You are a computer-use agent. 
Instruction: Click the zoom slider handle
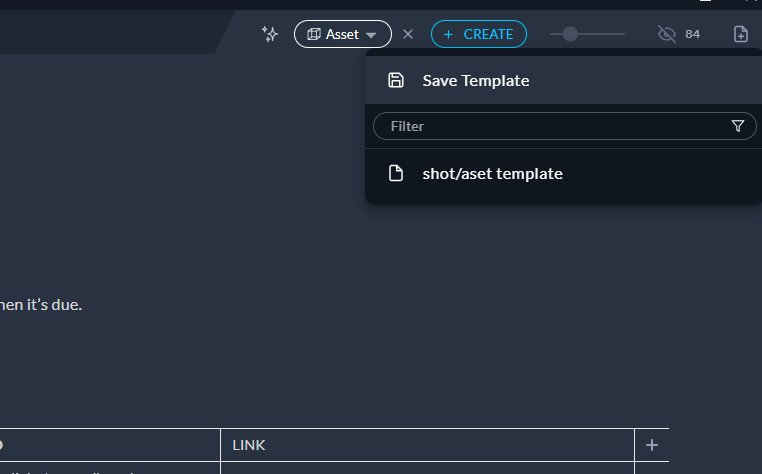pos(570,34)
